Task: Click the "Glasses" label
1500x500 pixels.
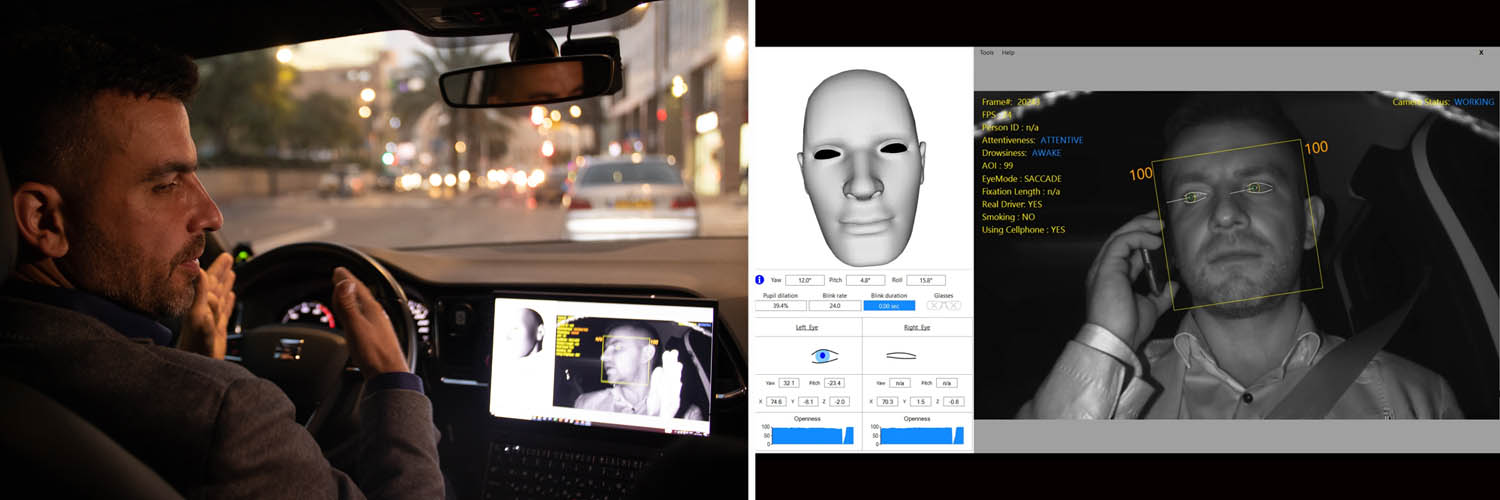Action: tap(943, 296)
